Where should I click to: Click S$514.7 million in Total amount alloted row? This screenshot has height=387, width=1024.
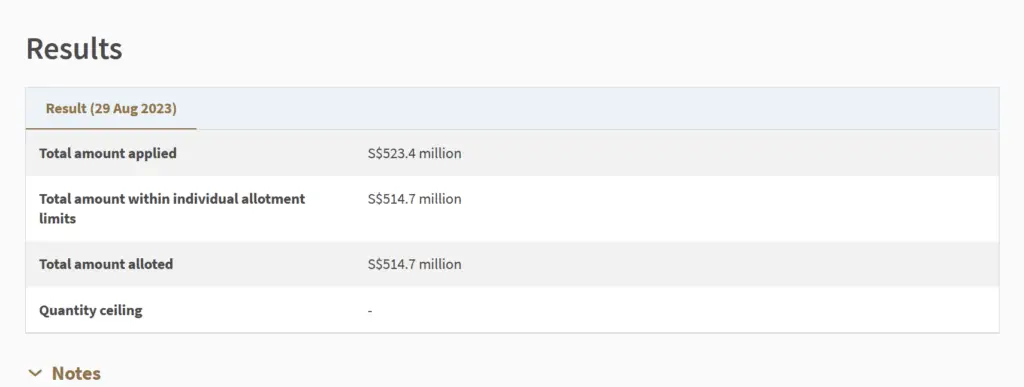click(415, 264)
